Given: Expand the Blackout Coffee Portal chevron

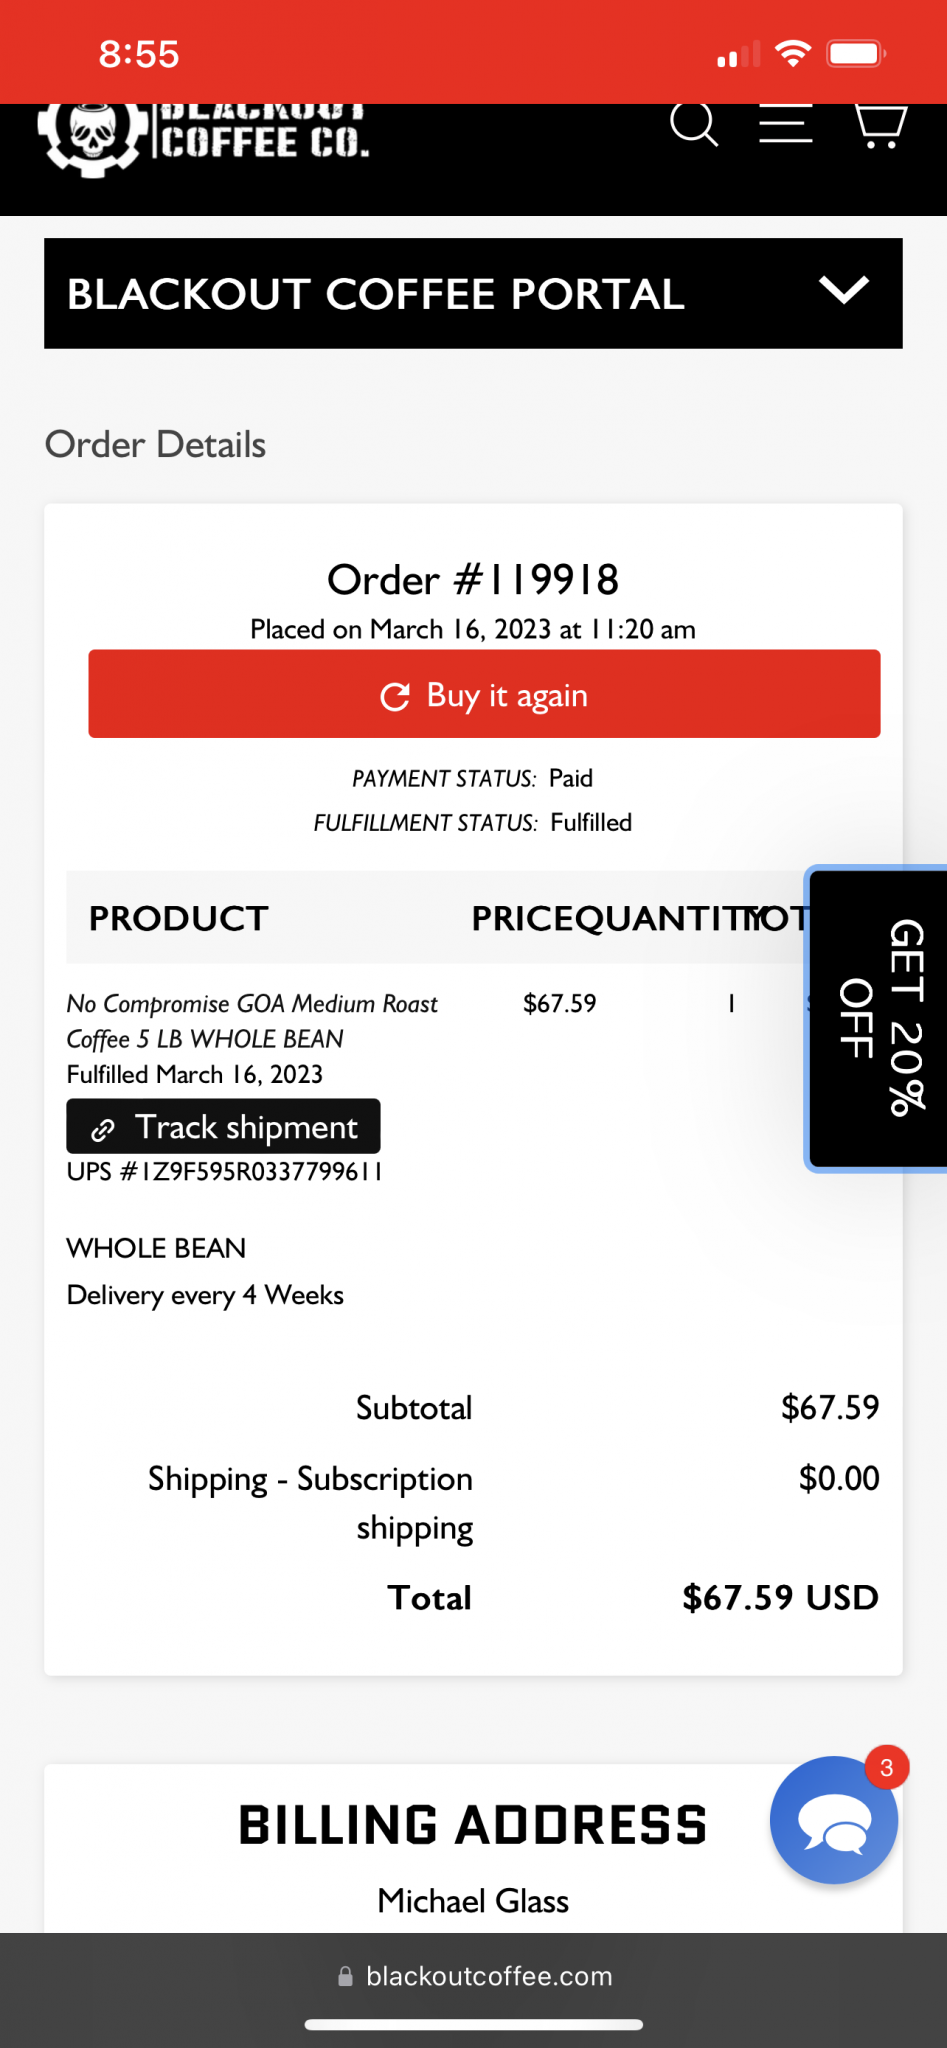Looking at the screenshot, I should click(844, 291).
